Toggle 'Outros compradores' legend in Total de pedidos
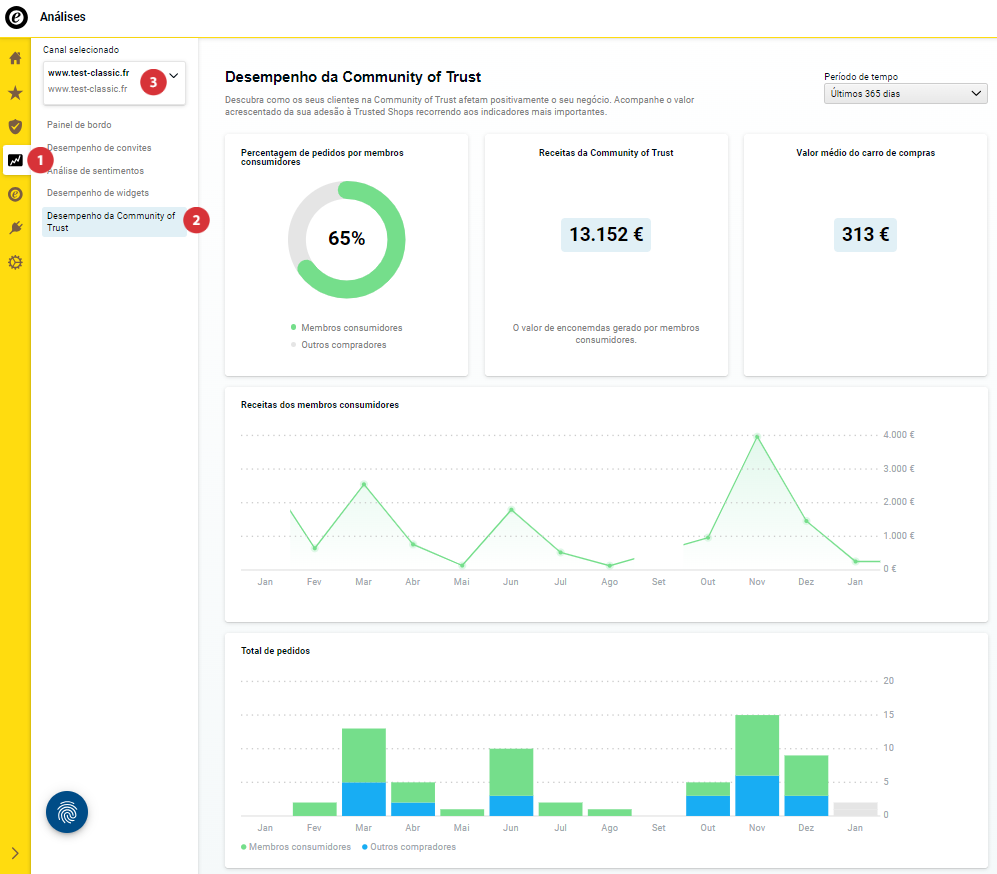997x874 pixels. 412,847
